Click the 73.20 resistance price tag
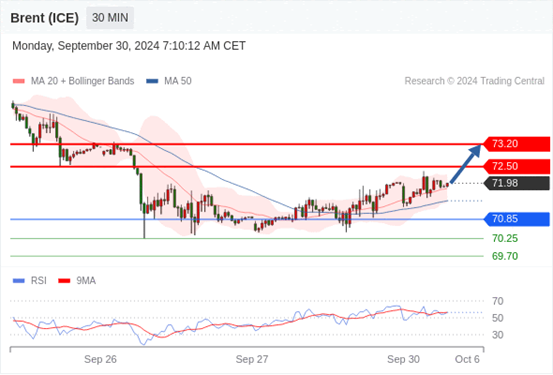 (516, 144)
